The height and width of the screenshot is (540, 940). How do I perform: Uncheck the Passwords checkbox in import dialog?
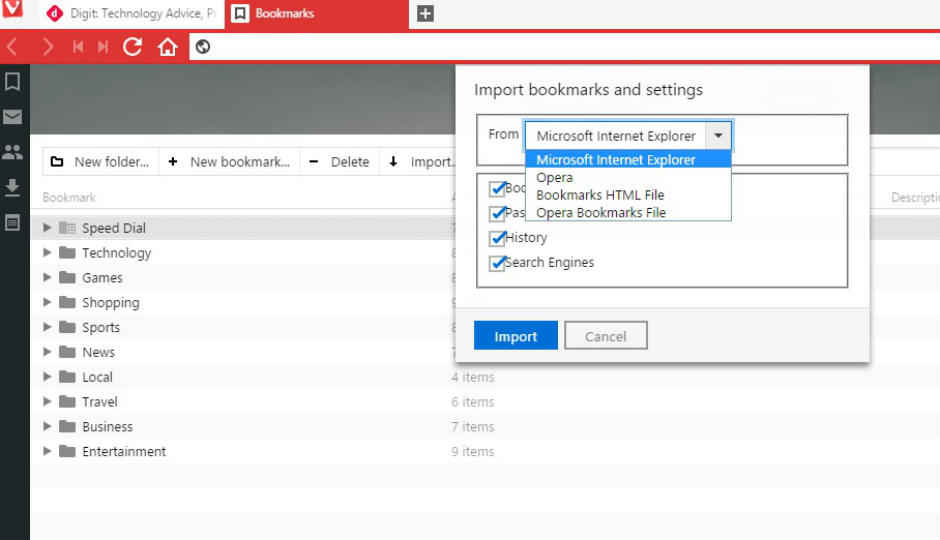(x=497, y=213)
